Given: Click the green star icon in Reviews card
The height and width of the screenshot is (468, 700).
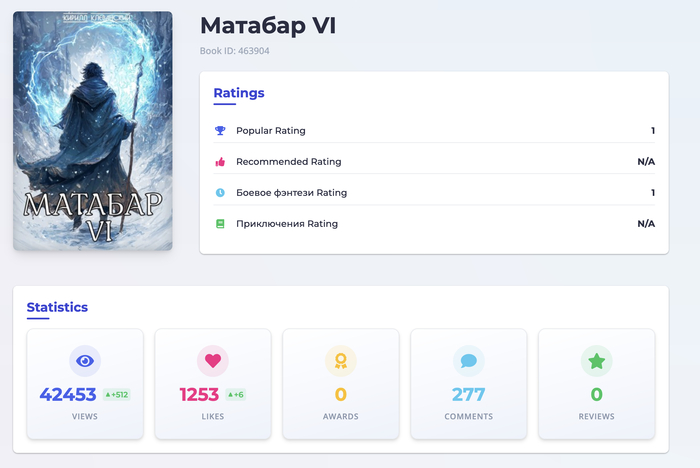Looking at the screenshot, I should (596, 361).
